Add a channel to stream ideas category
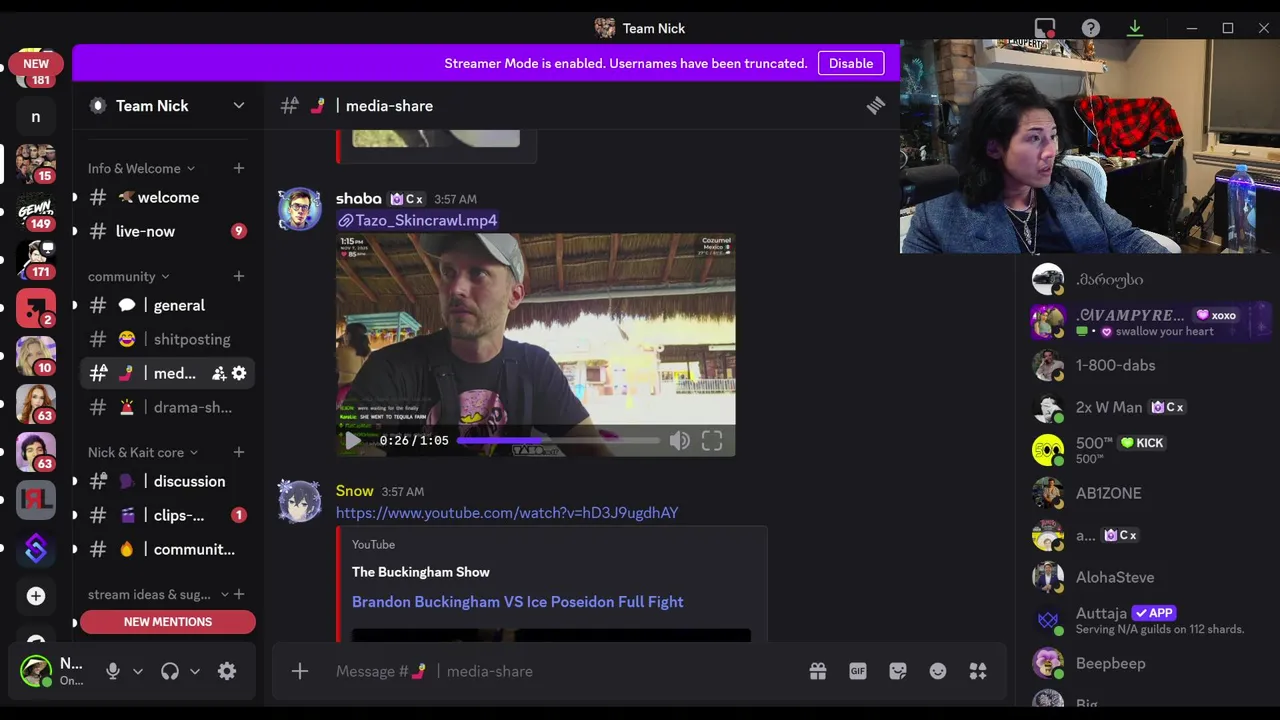Viewport: 1280px width, 720px height. point(239,594)
